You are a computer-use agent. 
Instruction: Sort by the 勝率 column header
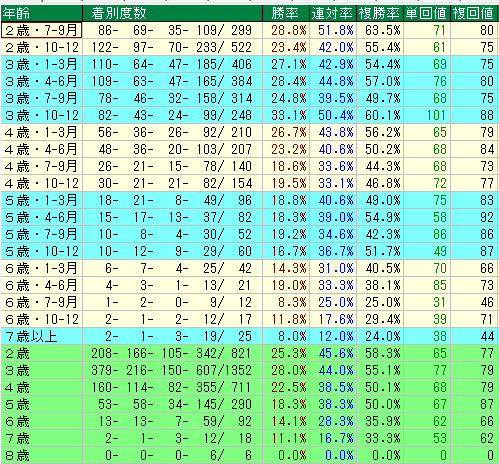pyautogui.click(x=286, y=13)
